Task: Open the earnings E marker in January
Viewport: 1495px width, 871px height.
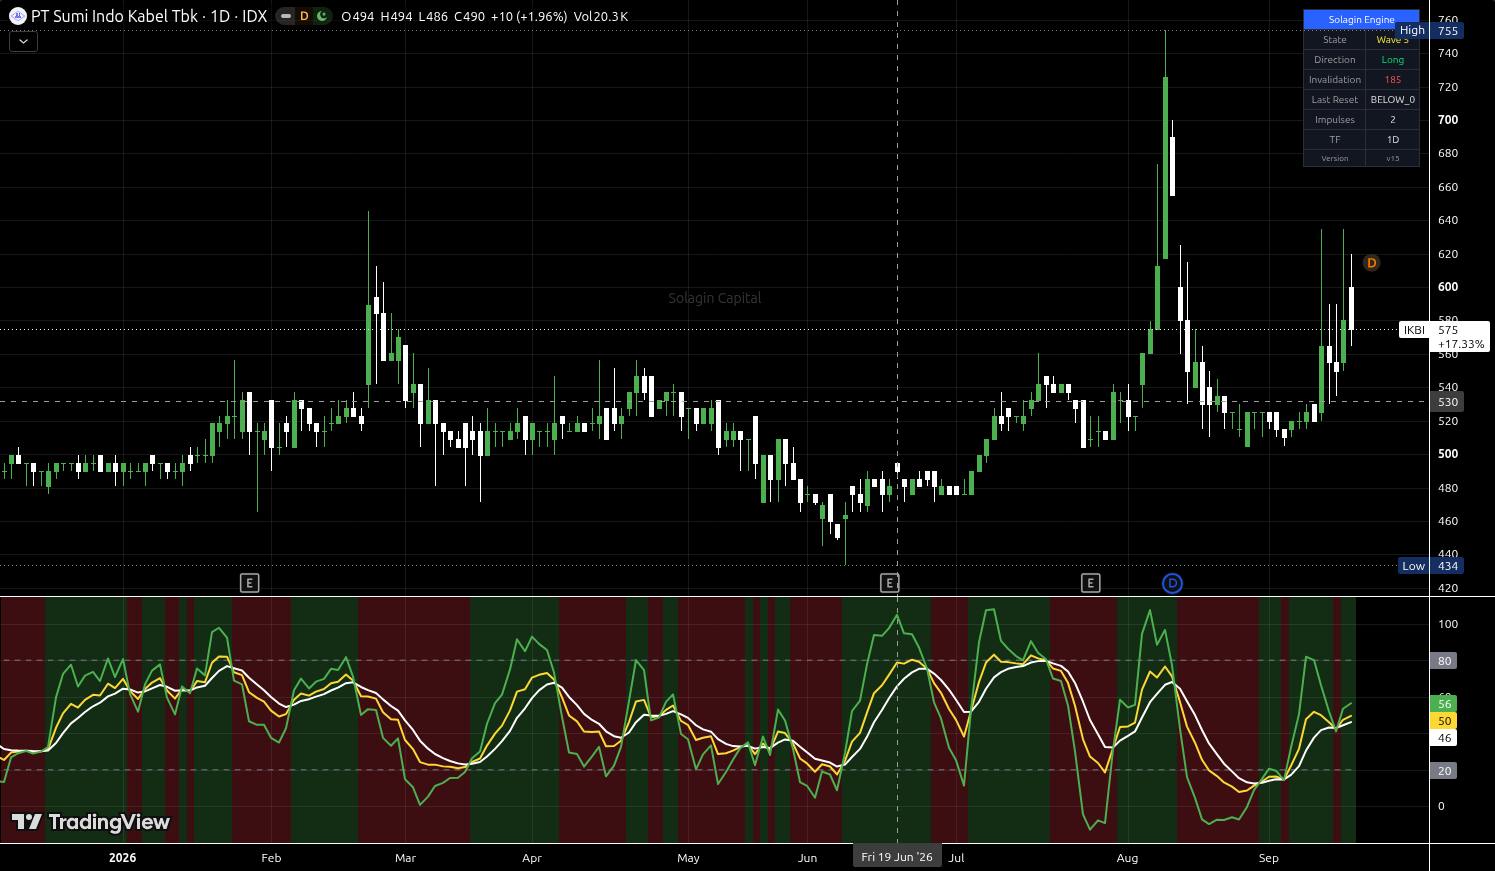Action: (250, 583)
